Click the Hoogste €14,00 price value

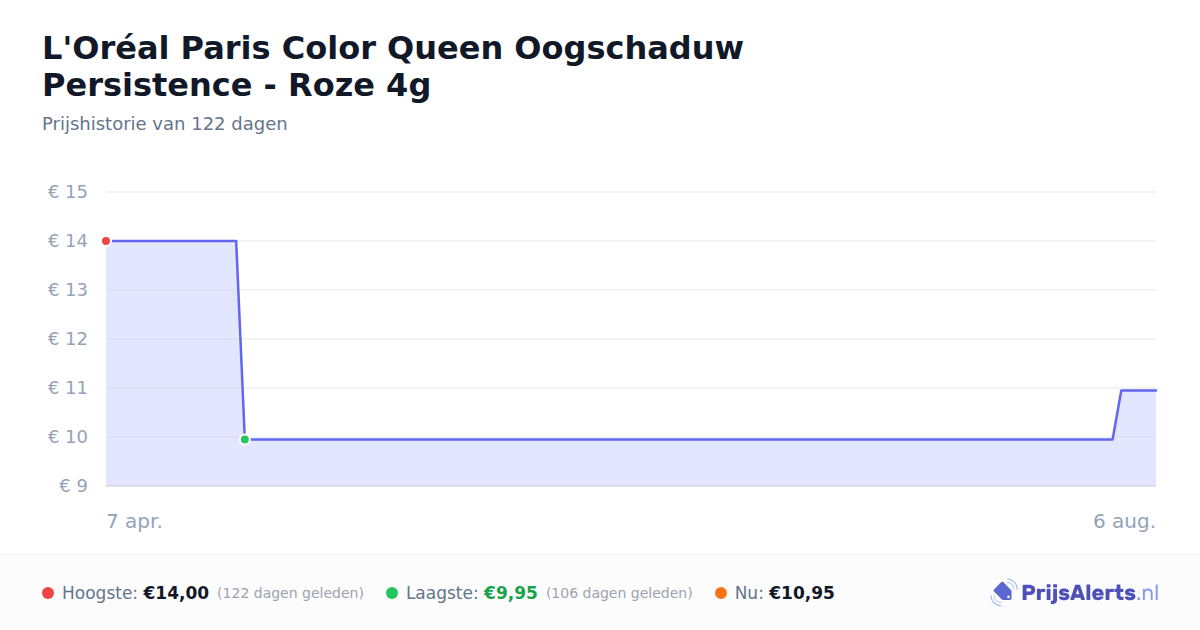pos(176,593)
